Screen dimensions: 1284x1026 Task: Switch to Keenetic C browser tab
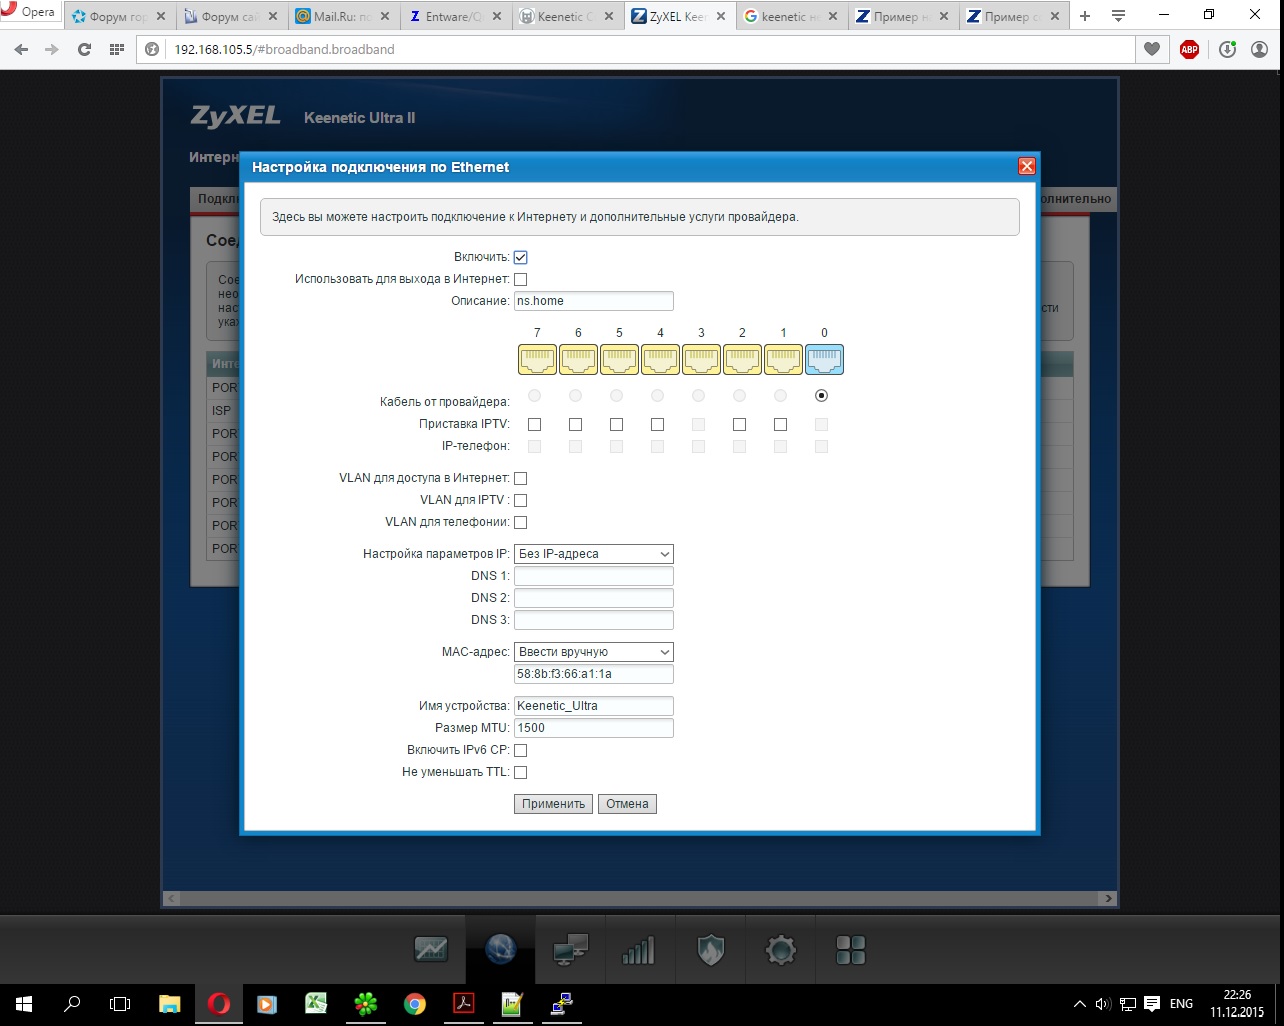[x=566, y=16]
